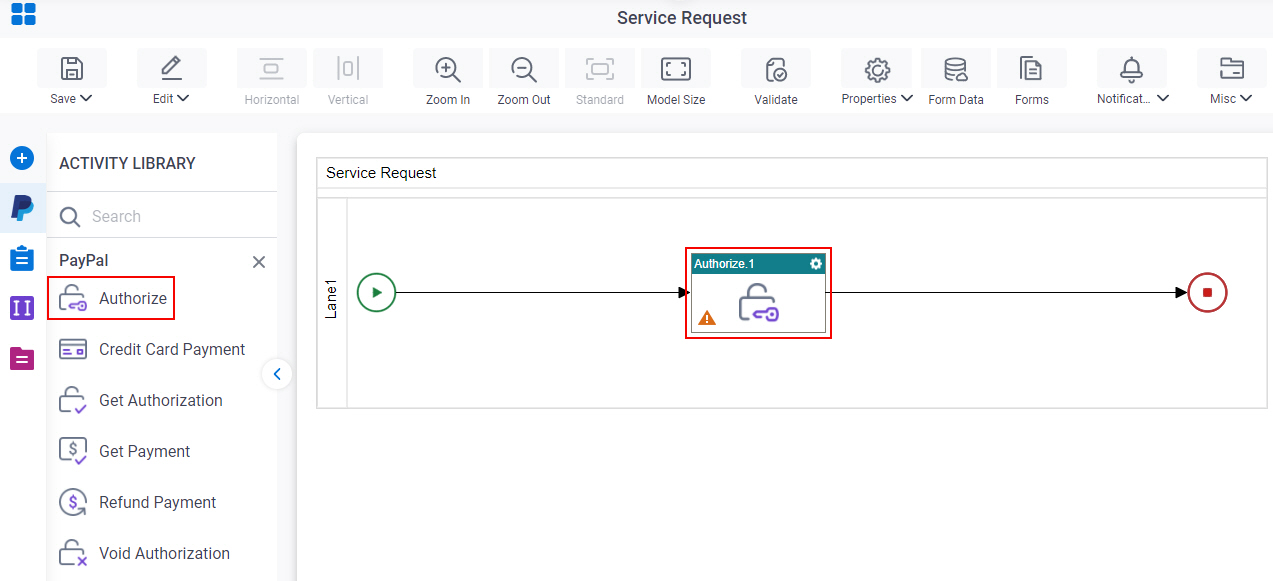The image size is (1273, 581).
Task: Expand the Notifications dropdown arrow
Action: pyautogui.click(x=1164, y=99)
